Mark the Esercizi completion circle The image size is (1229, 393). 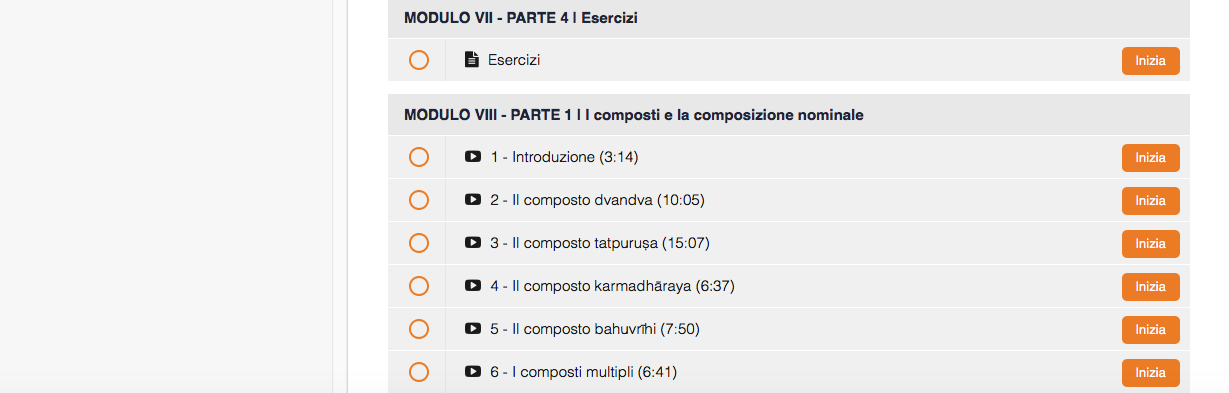click(419, 61)
